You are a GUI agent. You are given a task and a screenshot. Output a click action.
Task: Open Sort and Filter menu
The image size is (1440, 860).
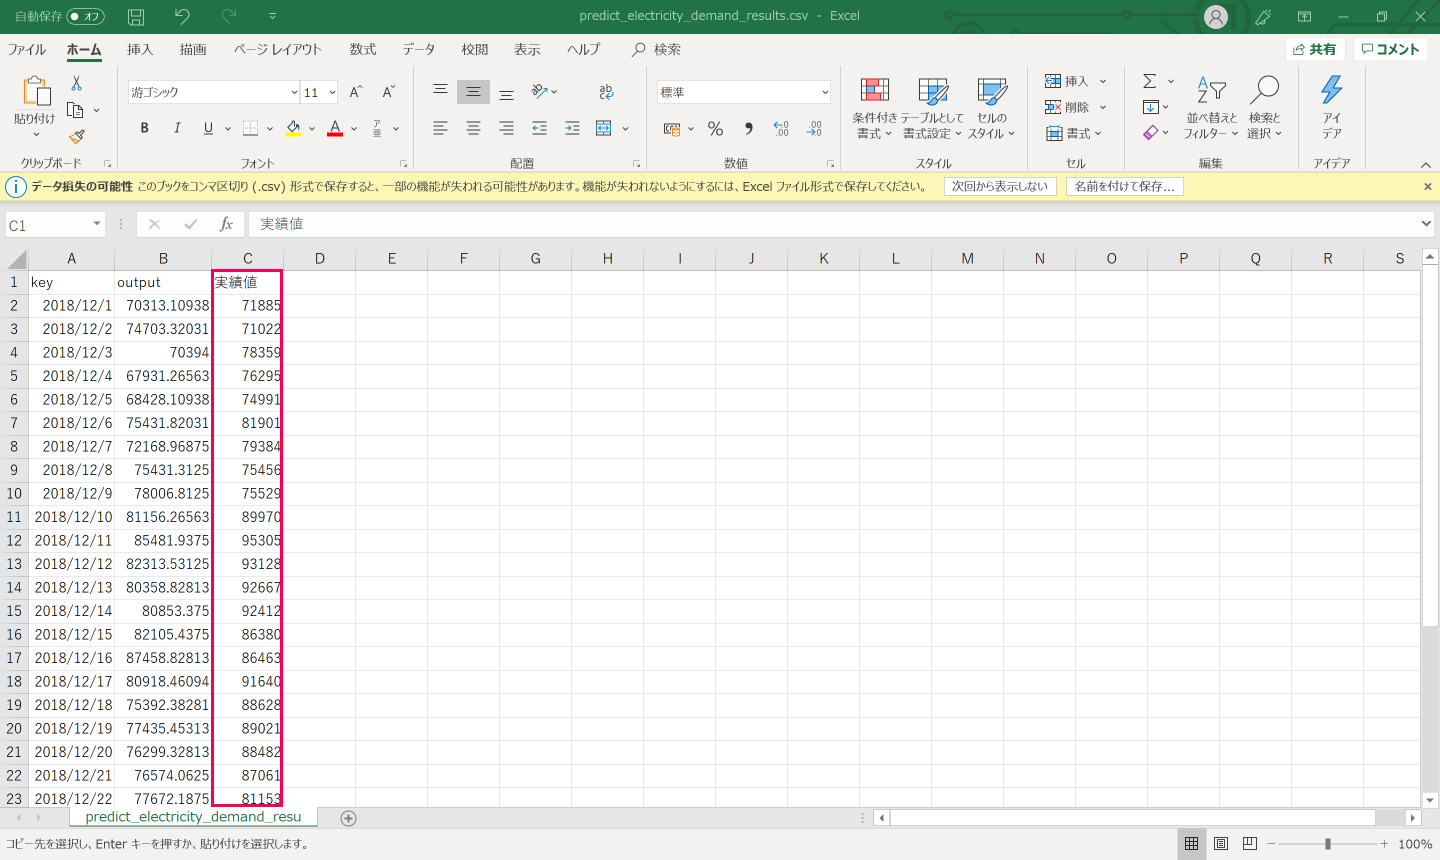pos(1211,108)
